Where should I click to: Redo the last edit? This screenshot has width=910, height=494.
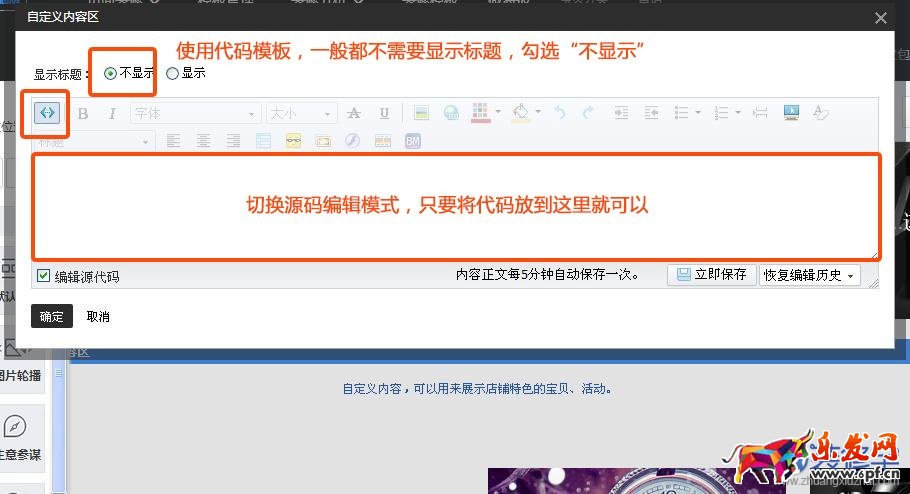point(588,113)
